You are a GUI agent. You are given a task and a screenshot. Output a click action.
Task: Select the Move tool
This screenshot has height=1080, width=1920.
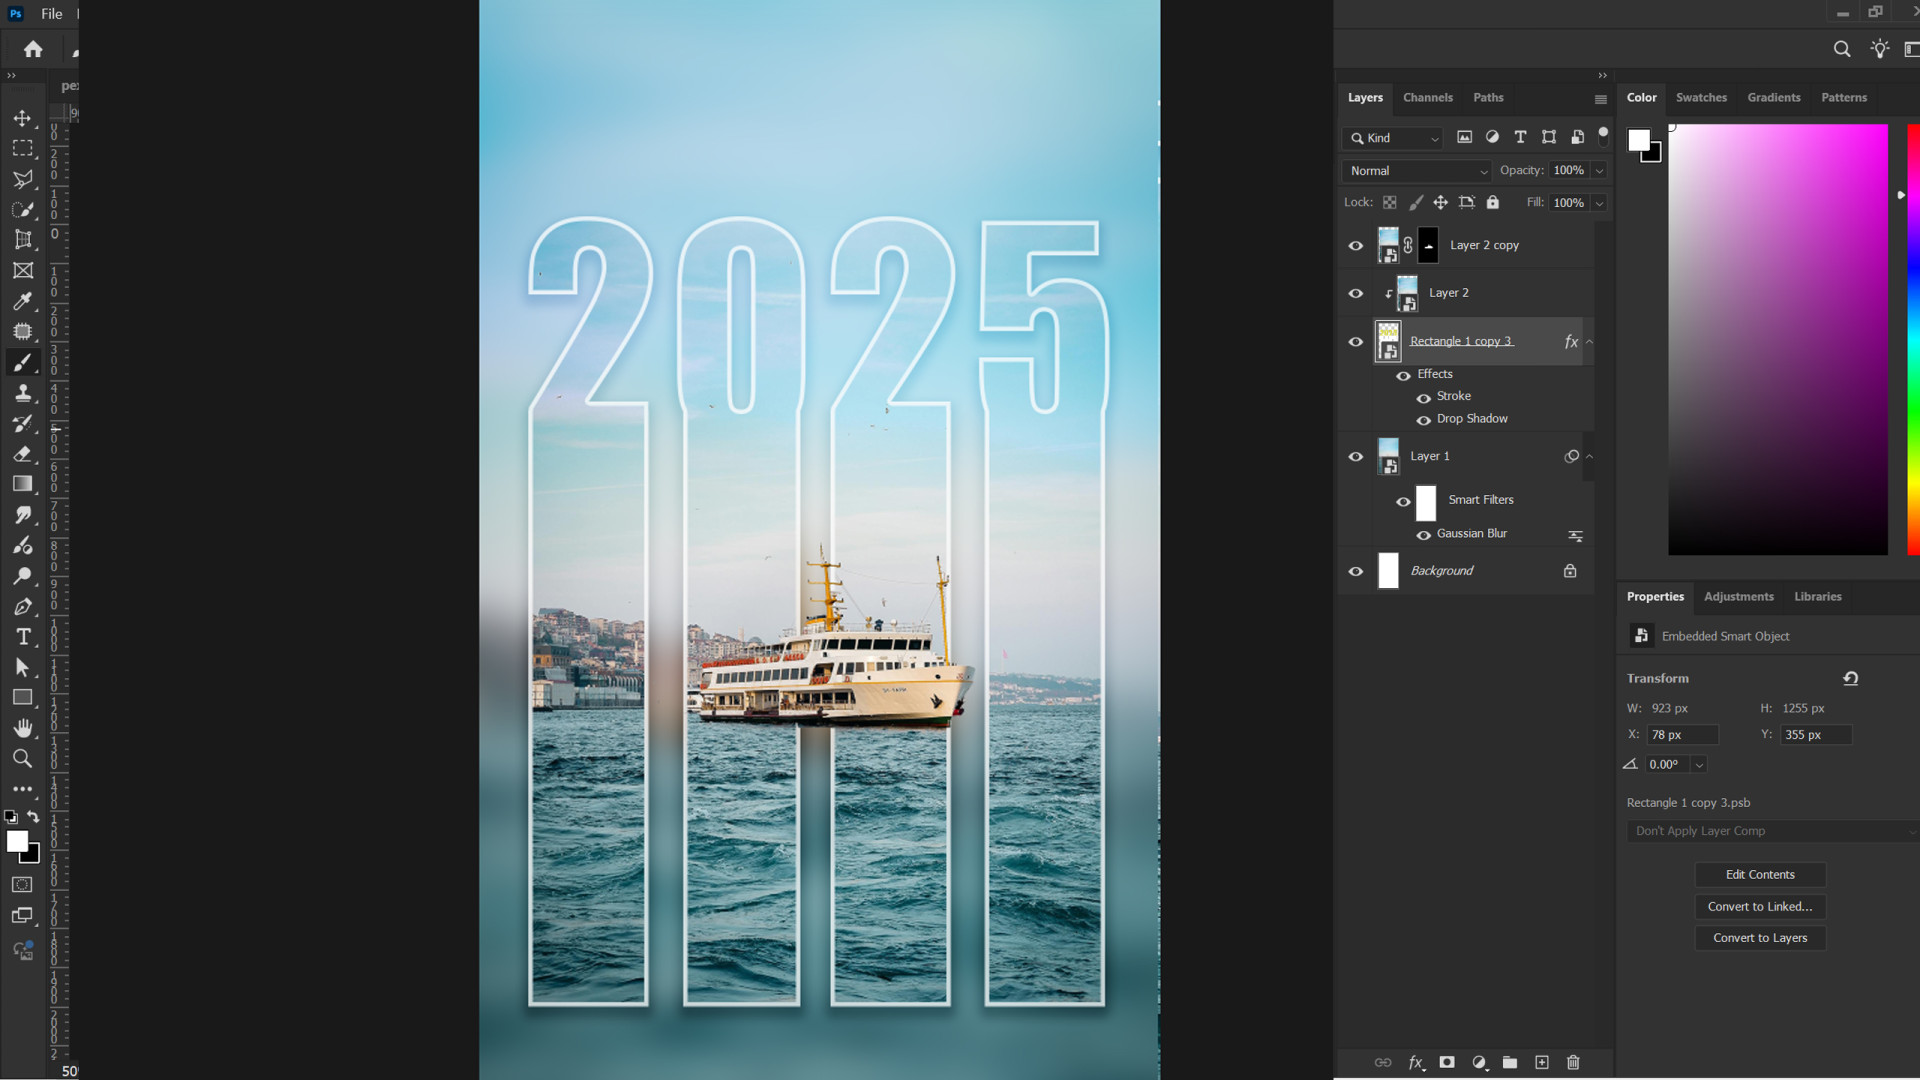pos(22,118)
